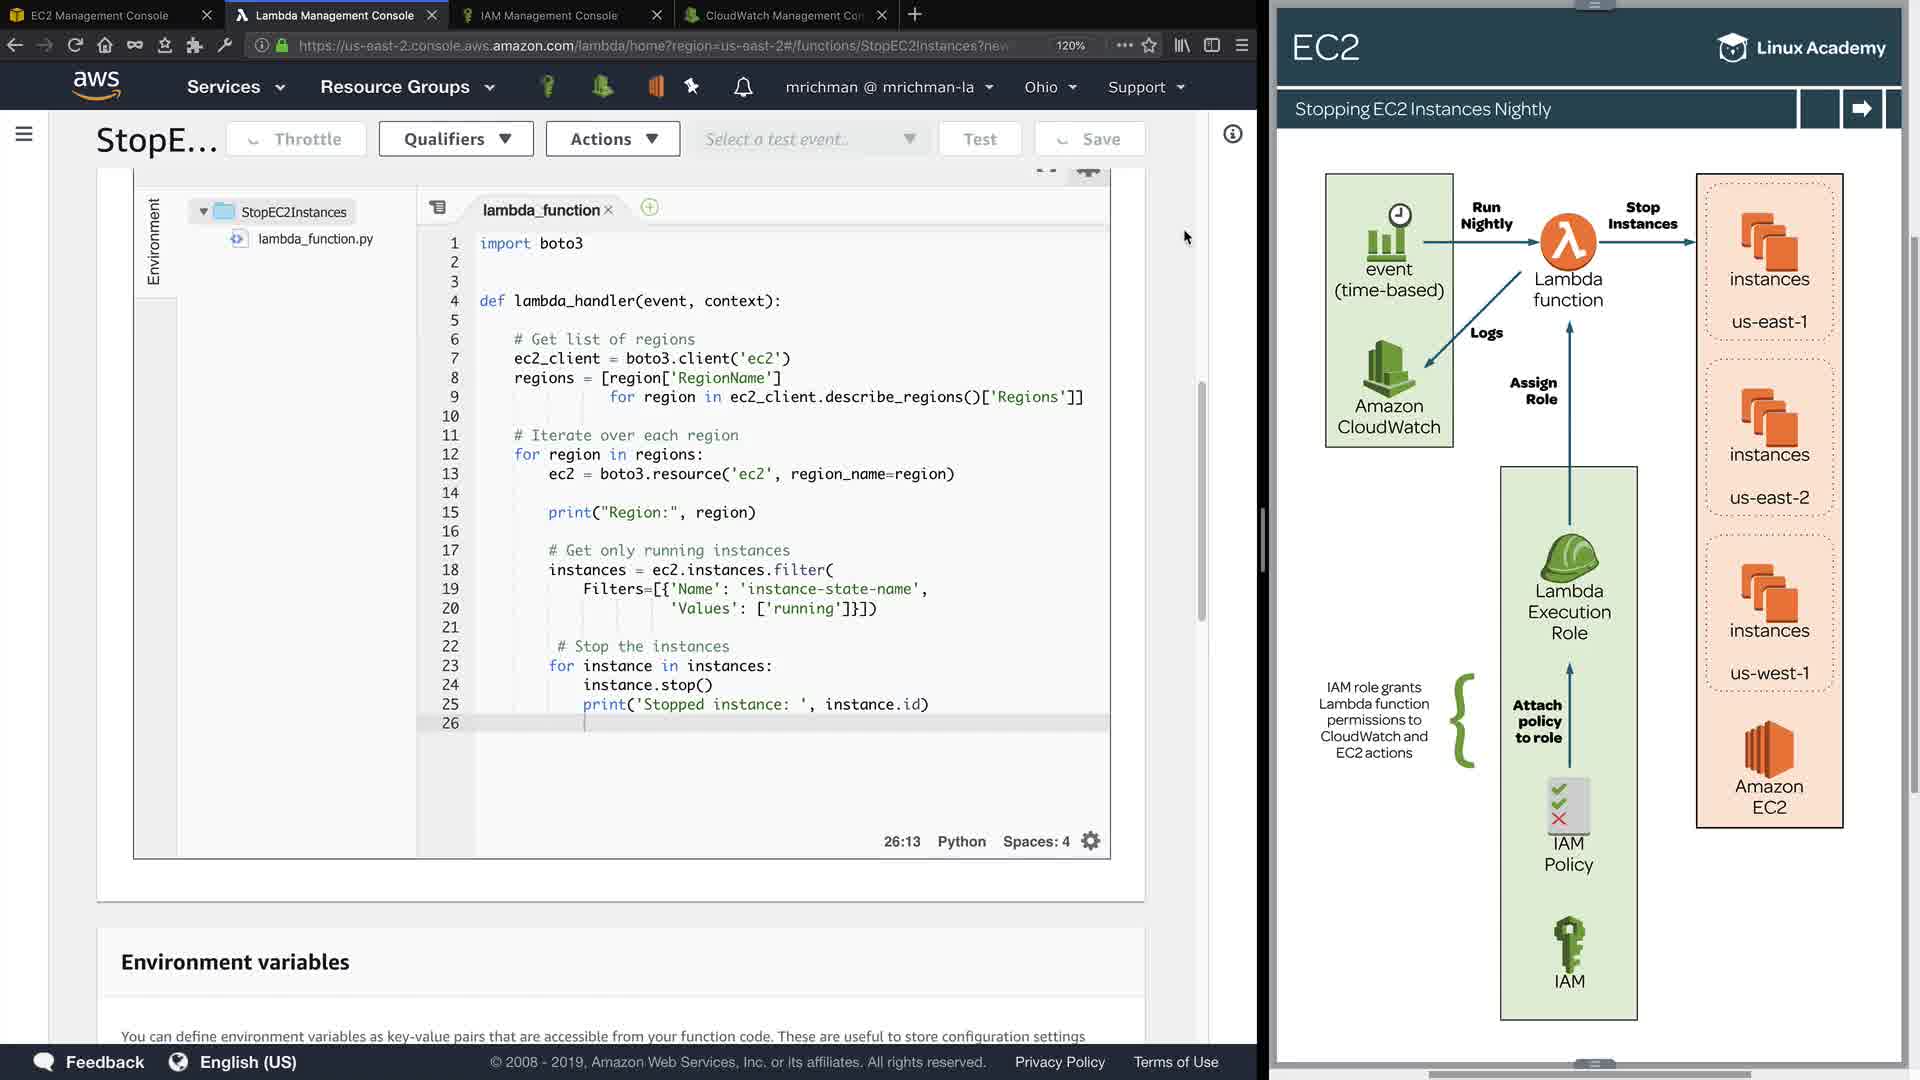Image resolution: width=1920 pixels, height=1080 pixels.
Task: Collapse the StopEC2Instances folder tree
Action: click(204, 212)
